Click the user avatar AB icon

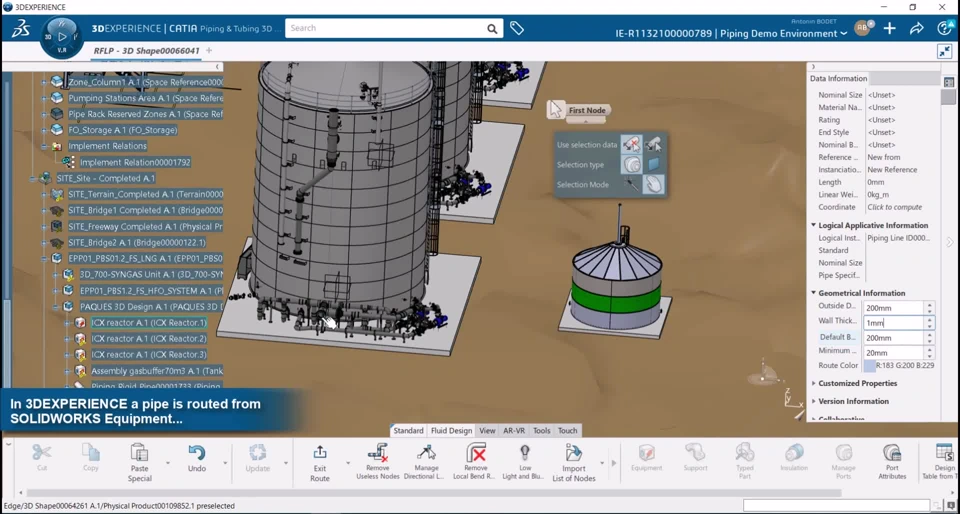tap(863, 28)
